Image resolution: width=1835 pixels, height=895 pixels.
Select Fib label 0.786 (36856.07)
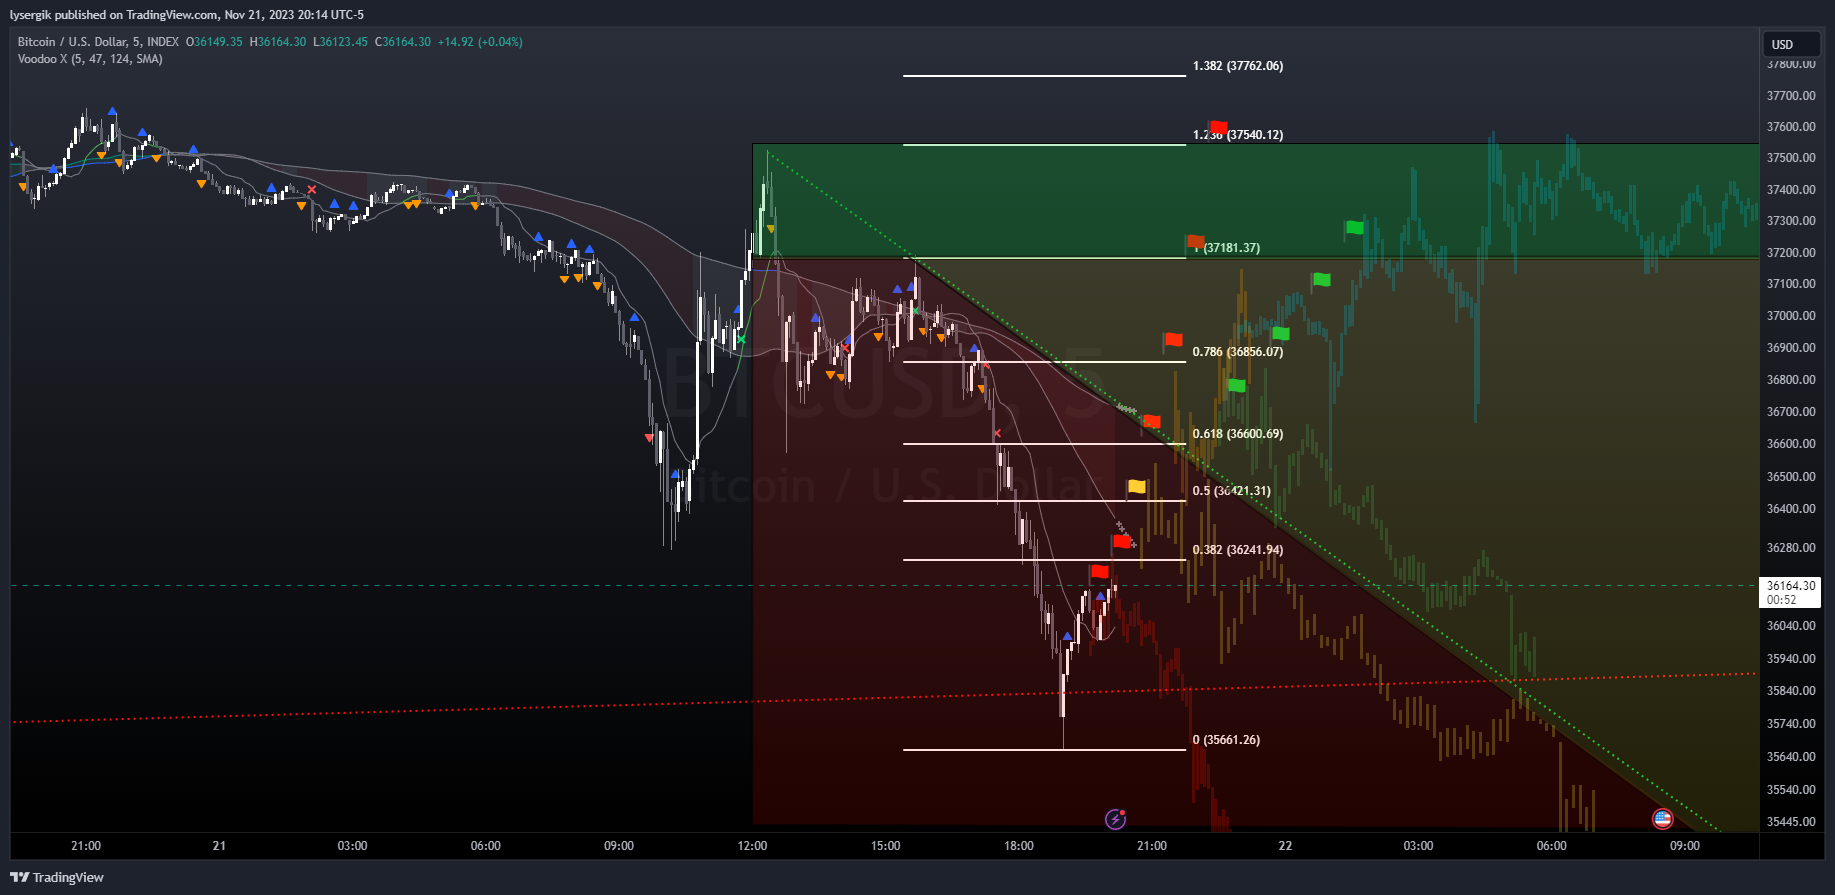point(1237,352)
